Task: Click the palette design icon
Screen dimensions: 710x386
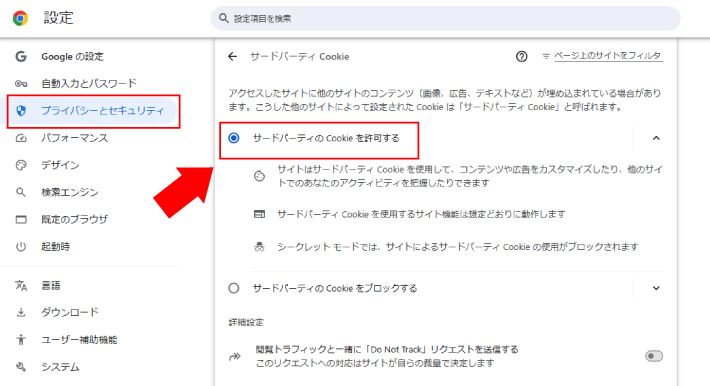Action: coord(21,165)
